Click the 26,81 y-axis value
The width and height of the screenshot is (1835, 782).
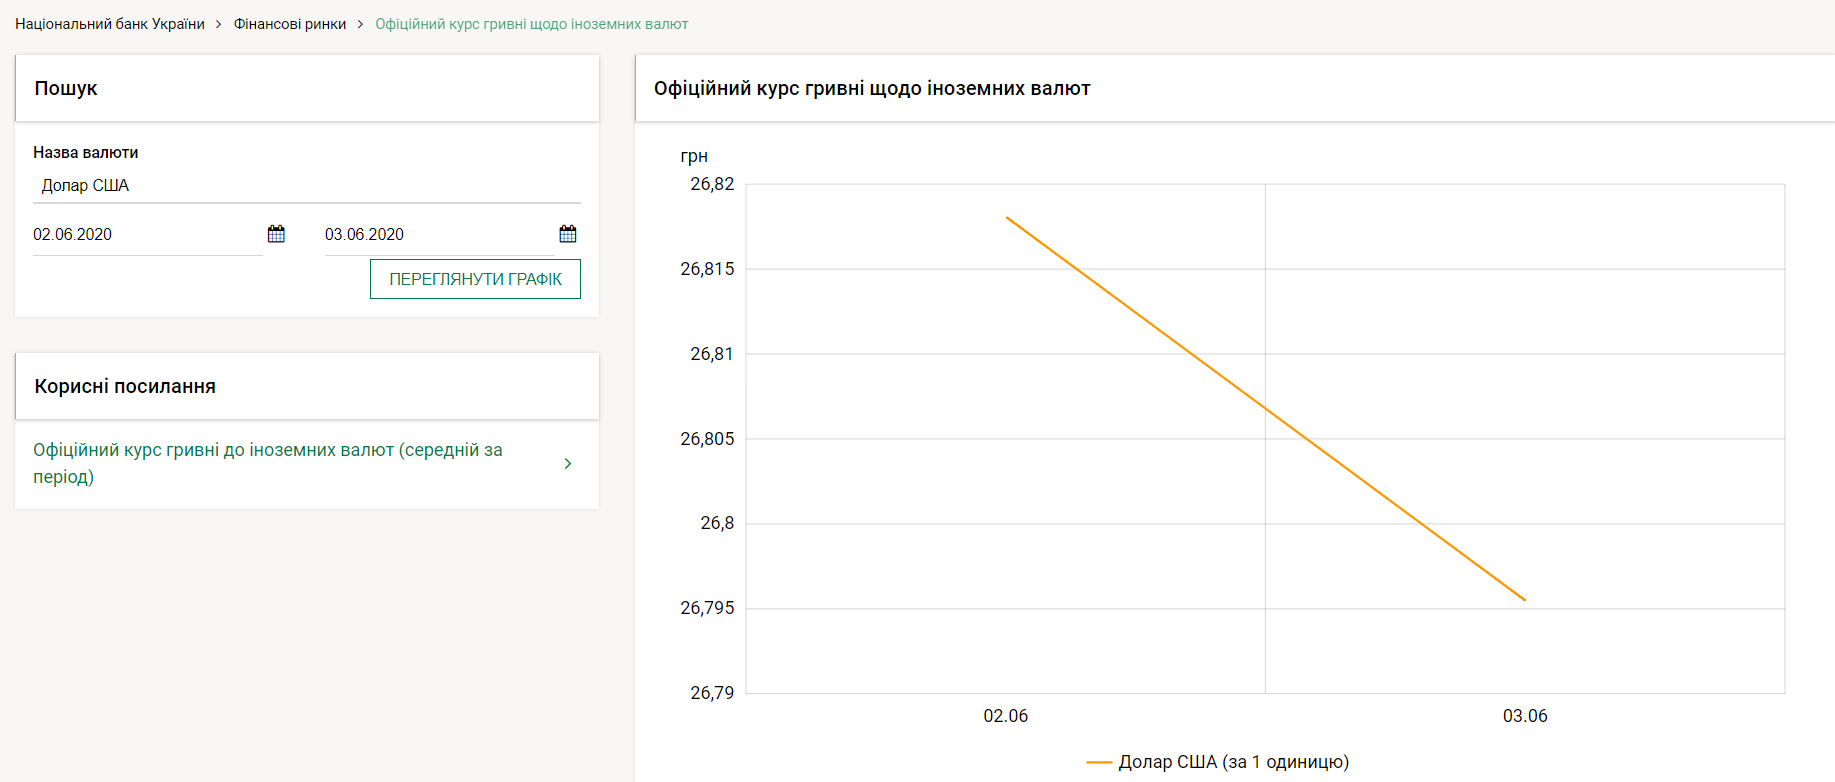coord(712,354)
